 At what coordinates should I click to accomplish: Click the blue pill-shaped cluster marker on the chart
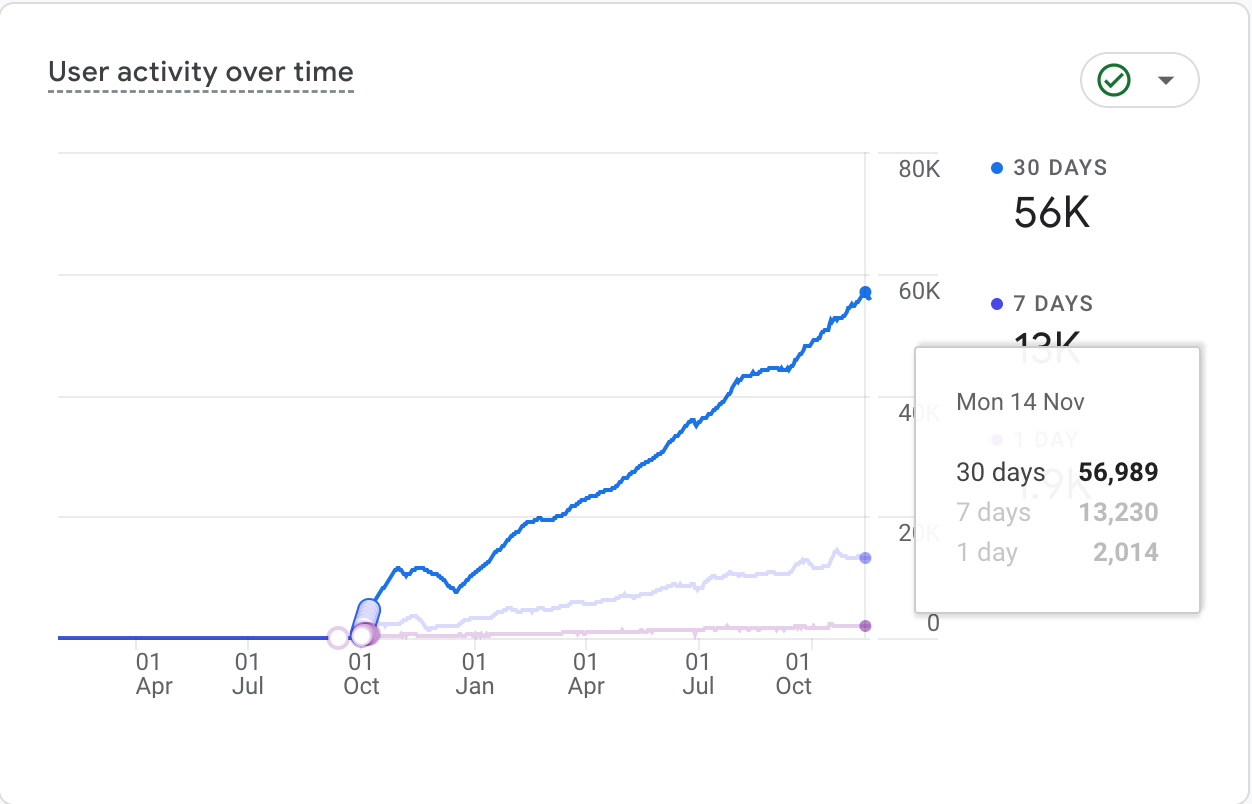[x=367, y=614]
